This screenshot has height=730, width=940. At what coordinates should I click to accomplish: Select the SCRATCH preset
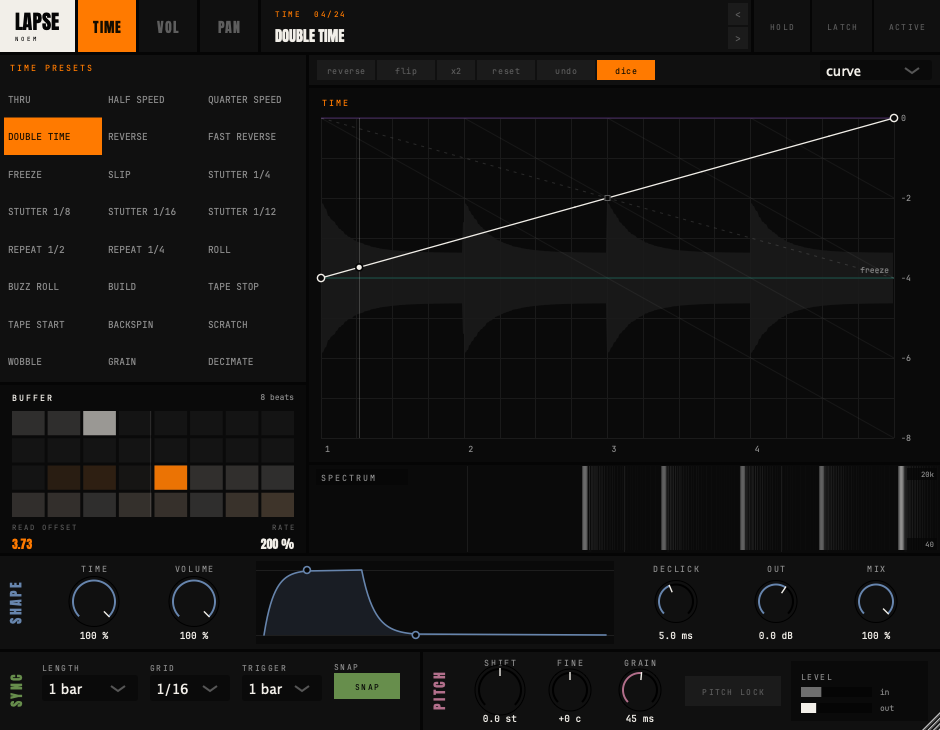[253, 324]
